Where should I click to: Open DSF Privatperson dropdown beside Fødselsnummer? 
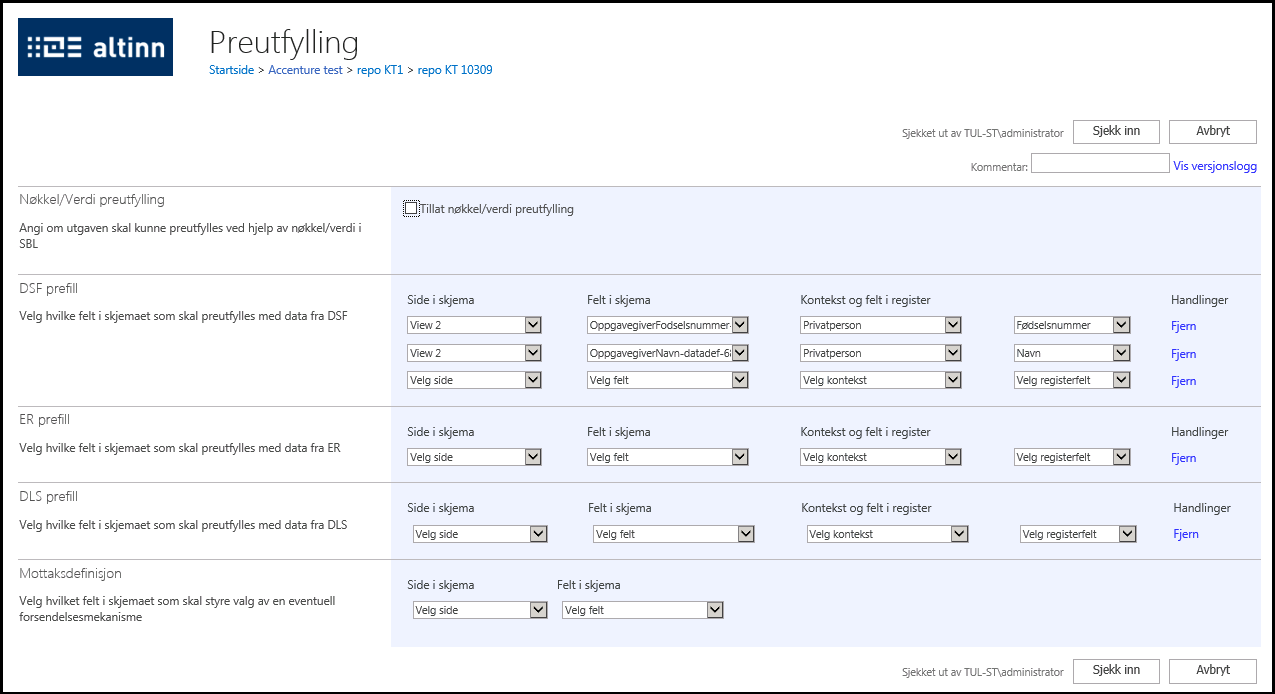(881, 325)
